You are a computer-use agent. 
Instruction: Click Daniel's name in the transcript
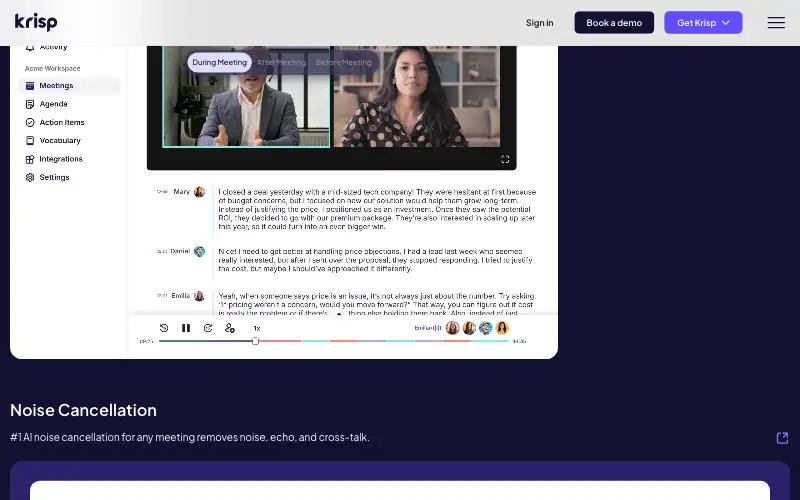[x=180, y=251]
